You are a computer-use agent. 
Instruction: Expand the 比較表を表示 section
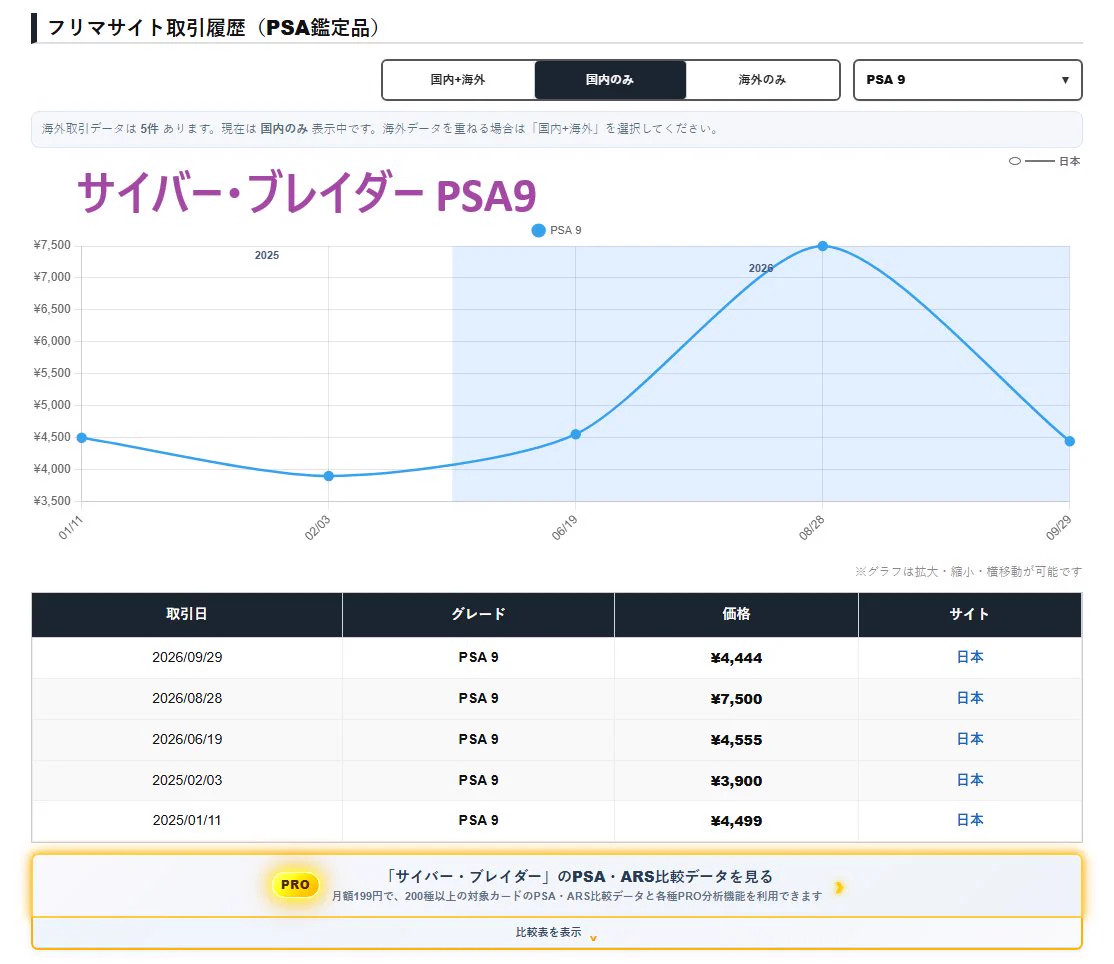[x=557, y=933]
